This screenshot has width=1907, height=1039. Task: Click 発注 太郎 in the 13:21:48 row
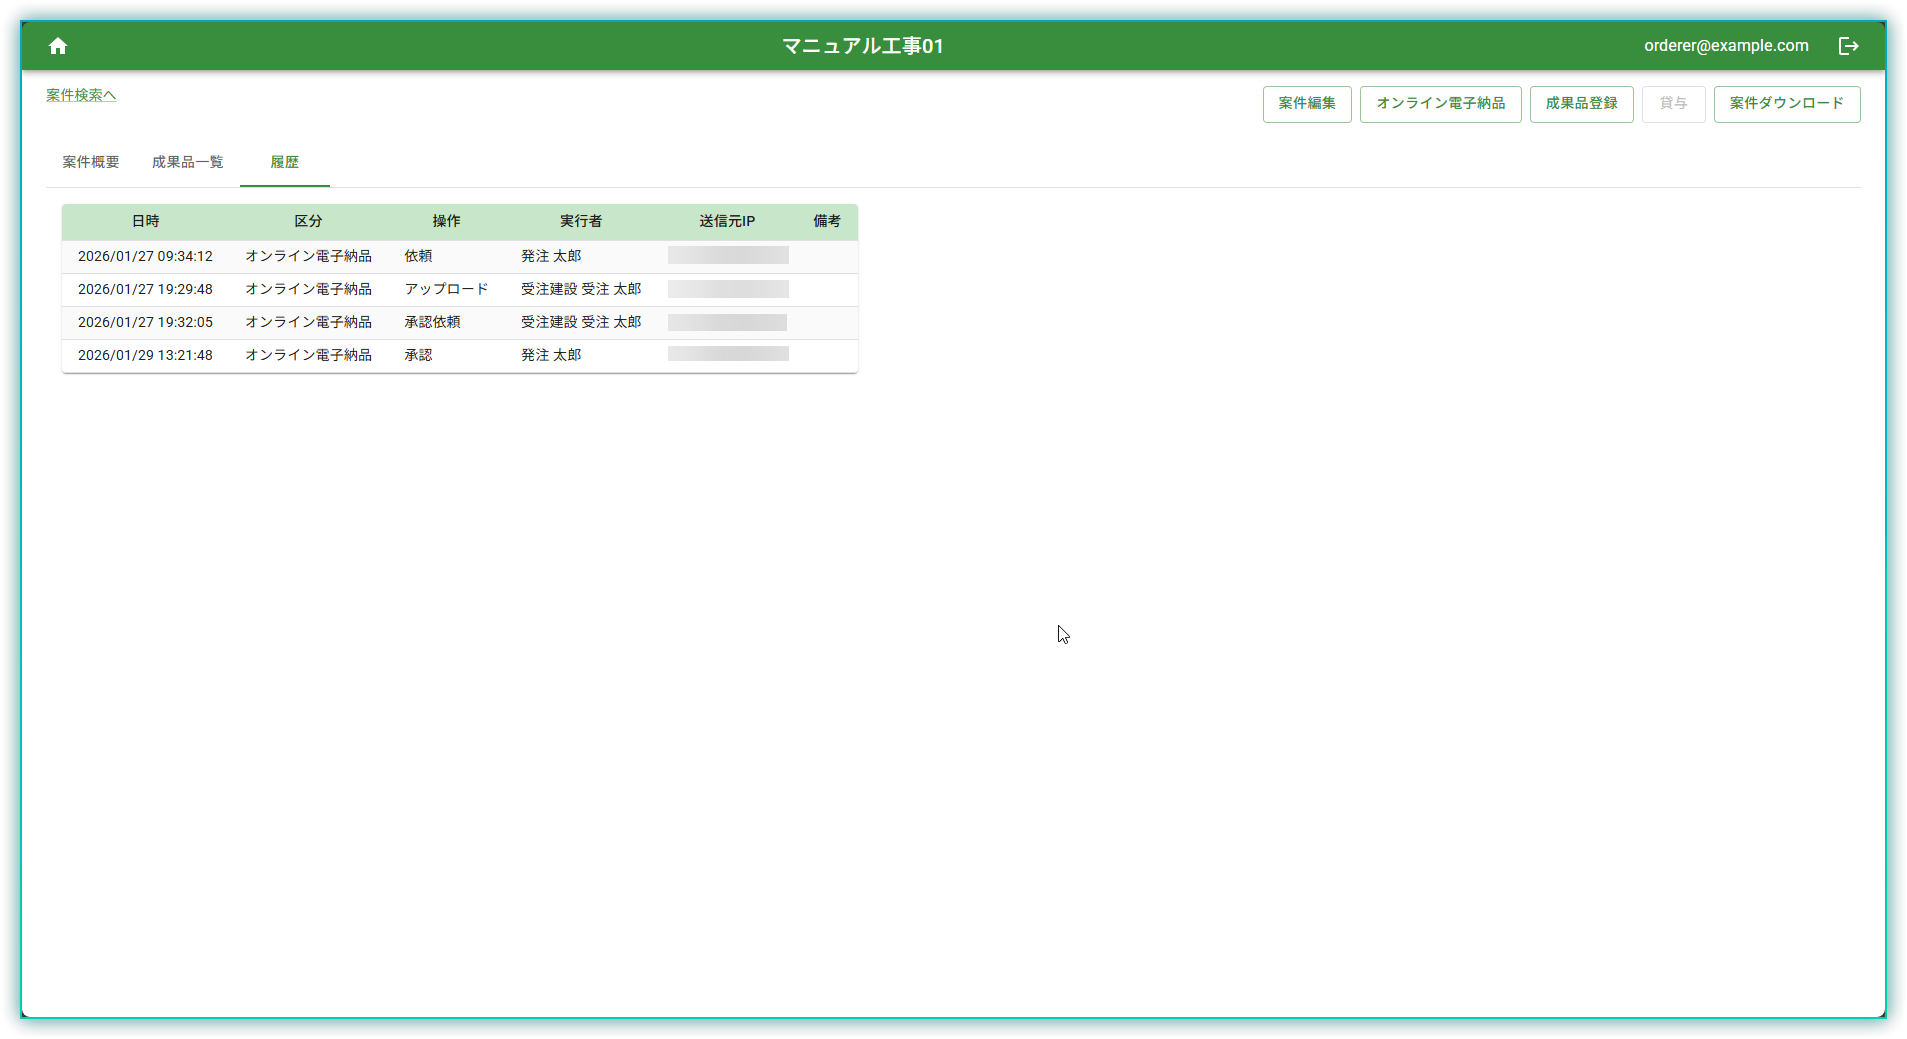(x=551, y=355)
